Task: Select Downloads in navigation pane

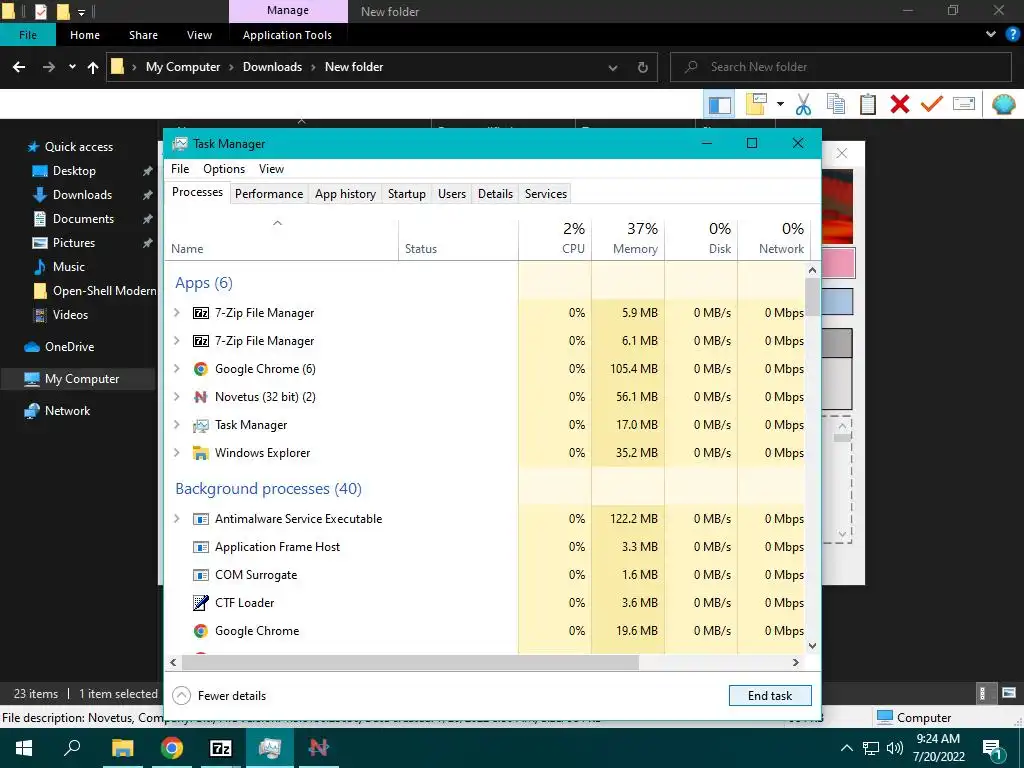Action: 82,195
